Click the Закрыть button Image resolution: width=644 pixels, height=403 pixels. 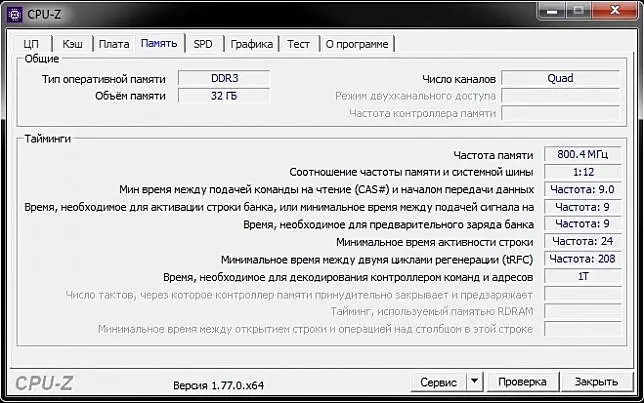[x=596, y=382]
